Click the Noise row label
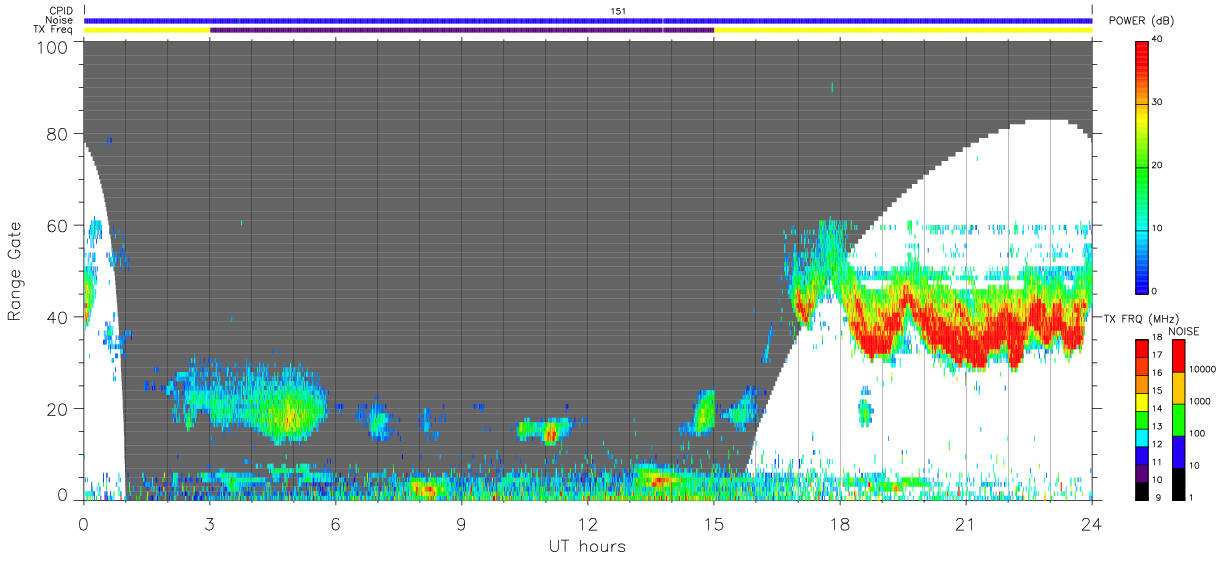This screenshot has width=1228, height=567. coord(60,20)
